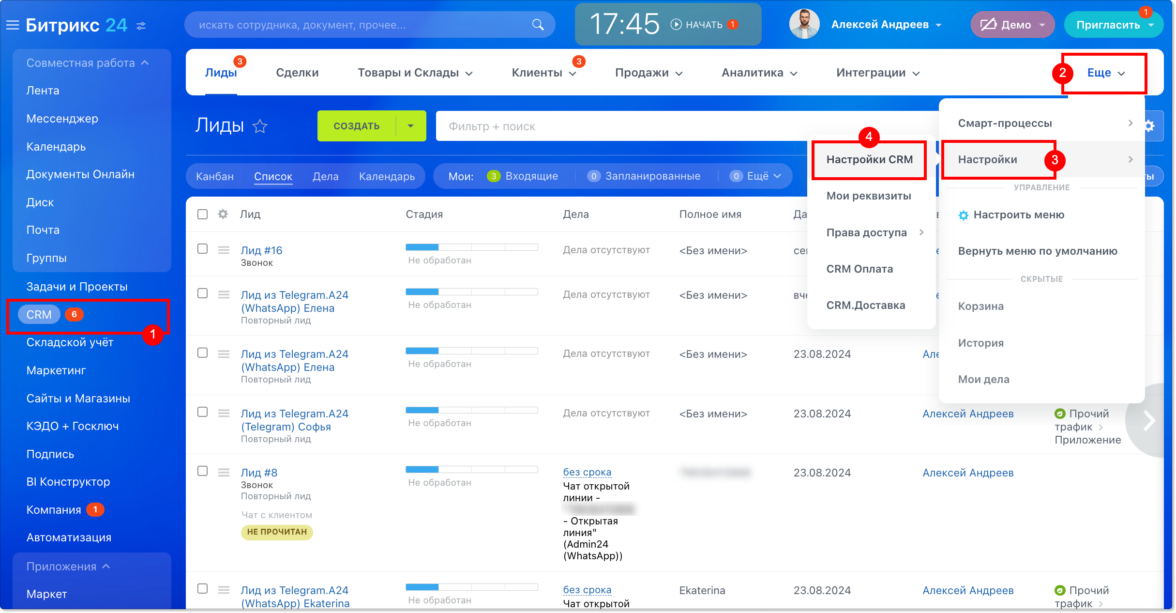Star the Лиды page as favorite
This screenshot has width=1176, height=613.
tap(260, 126)
